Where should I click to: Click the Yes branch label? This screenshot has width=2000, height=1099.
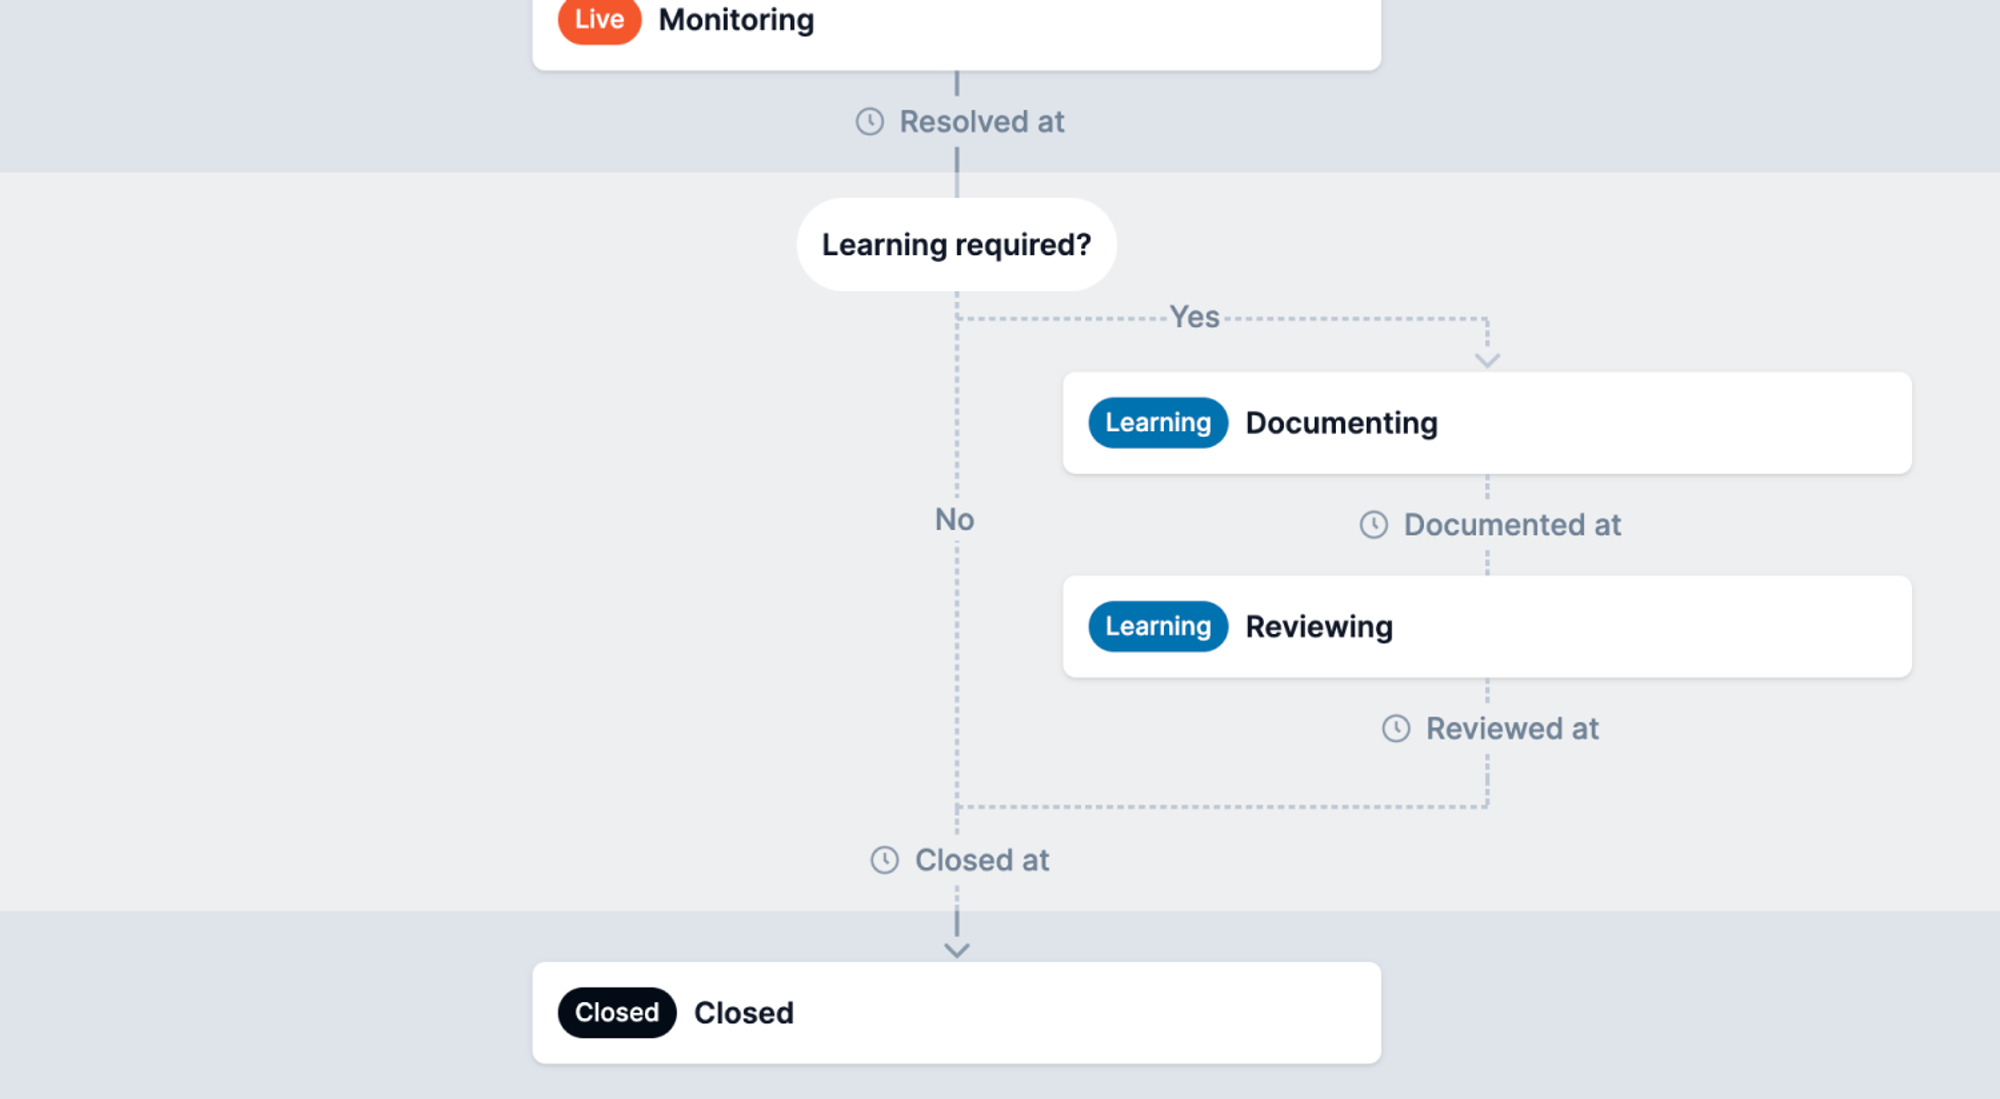tap(1194, 317)
